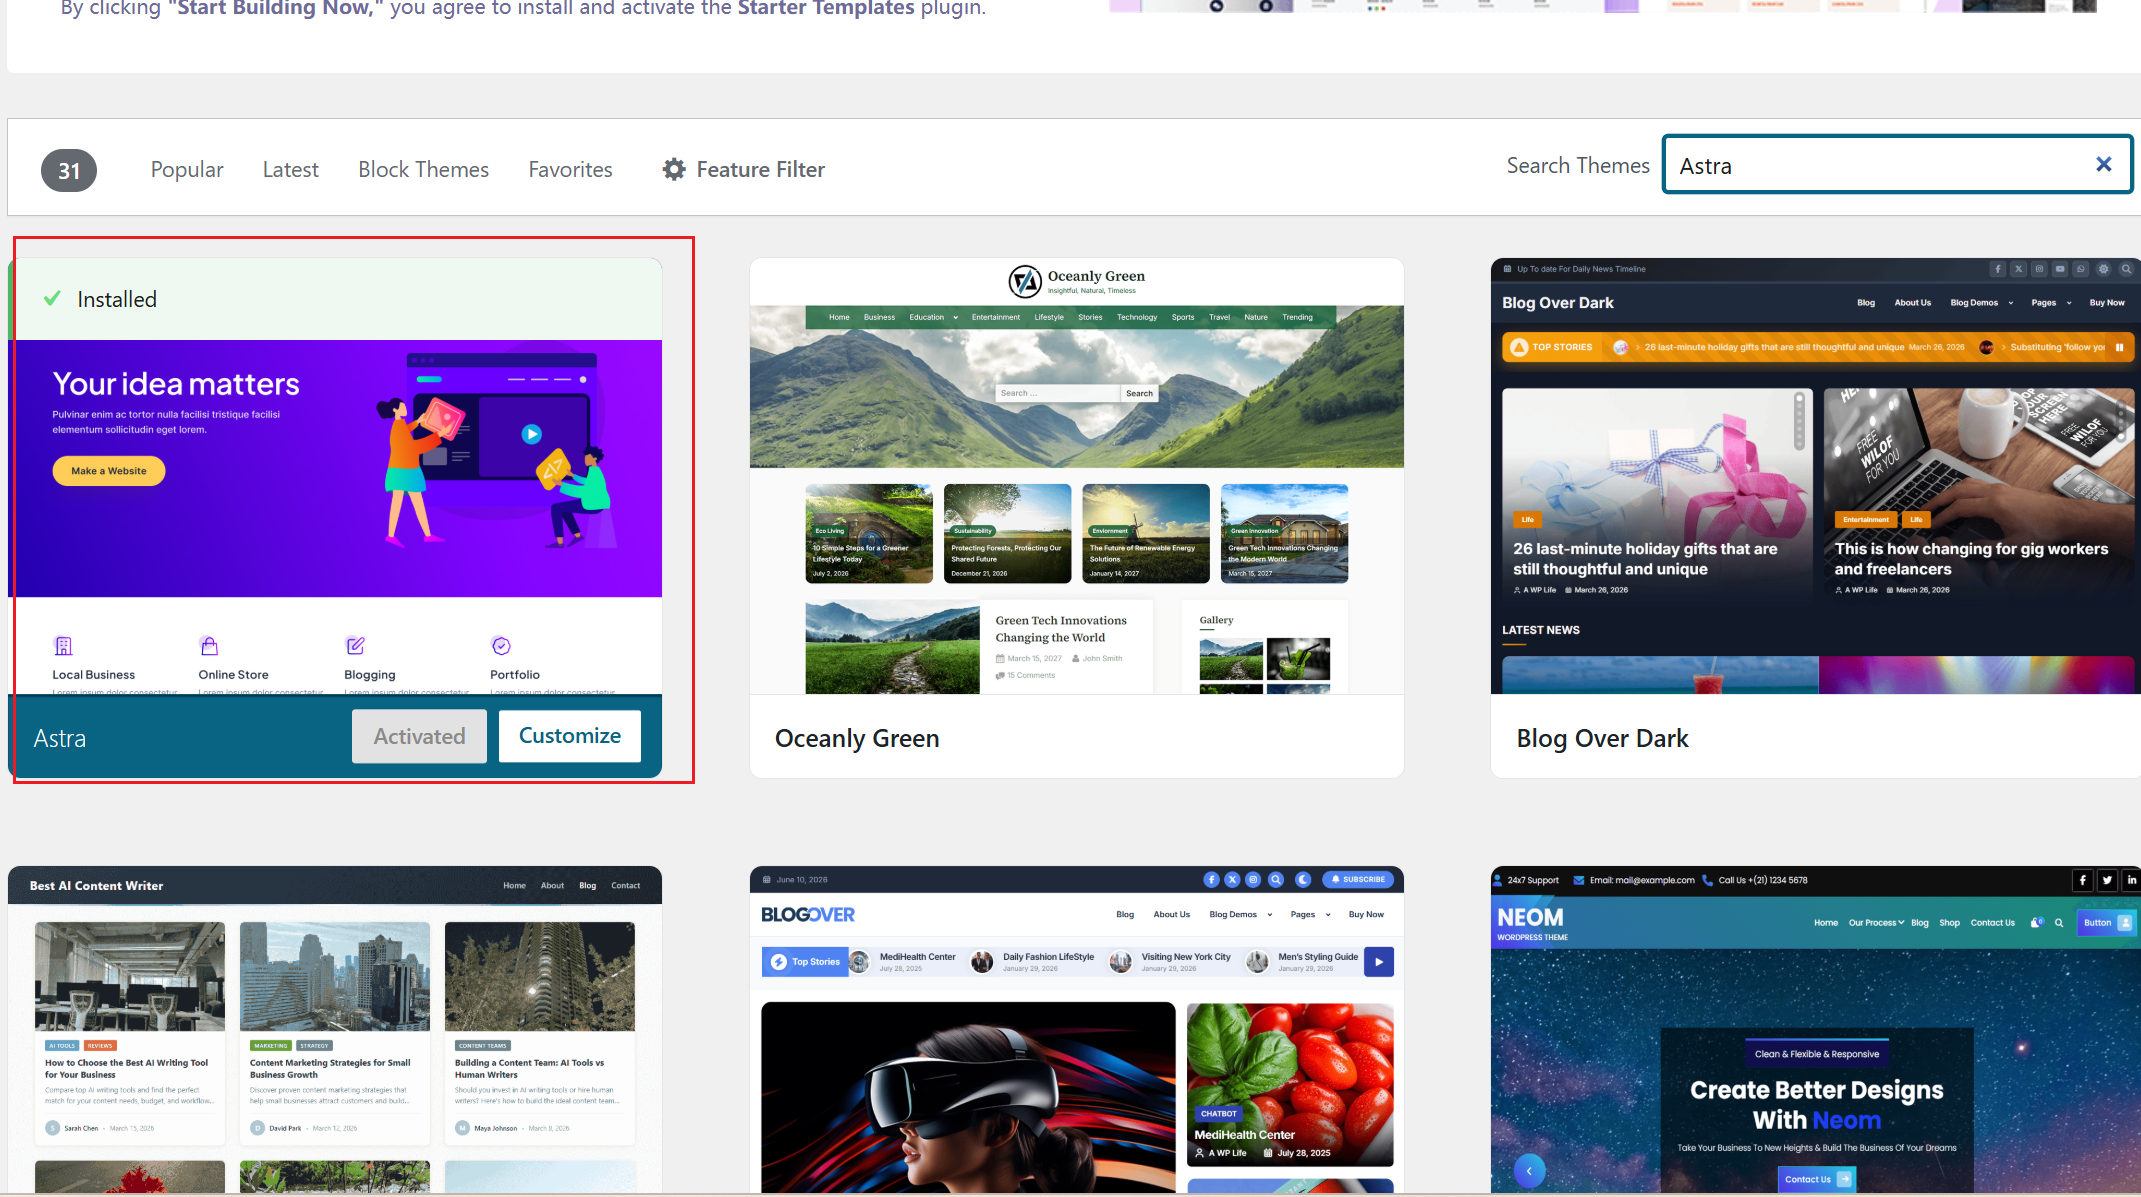
Task: Click the Shop link in NEOM preview menu
Action: [x=1949, y=923]
